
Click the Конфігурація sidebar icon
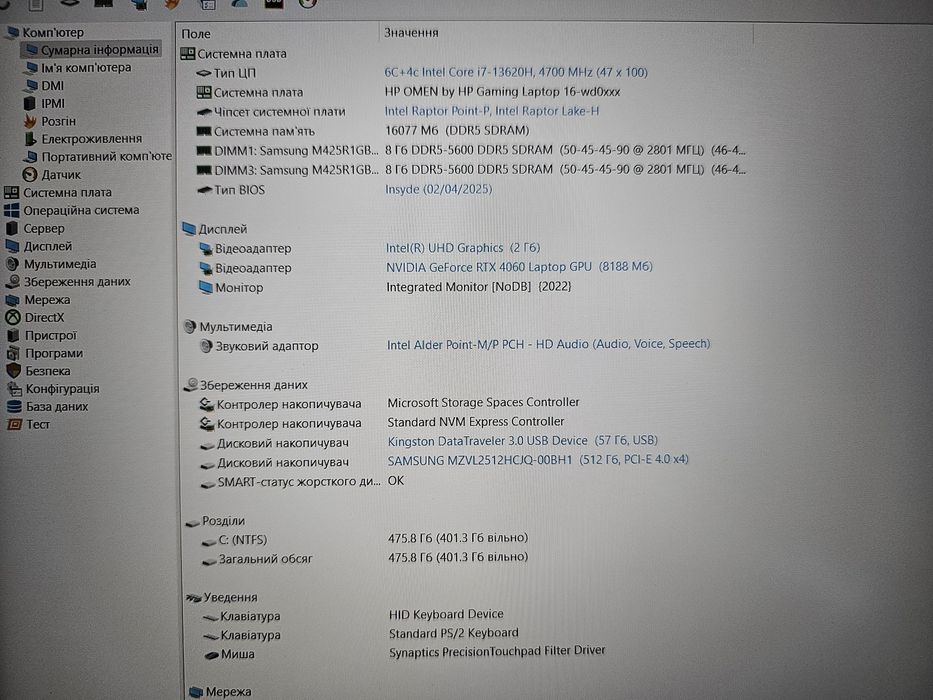[14, 389]
